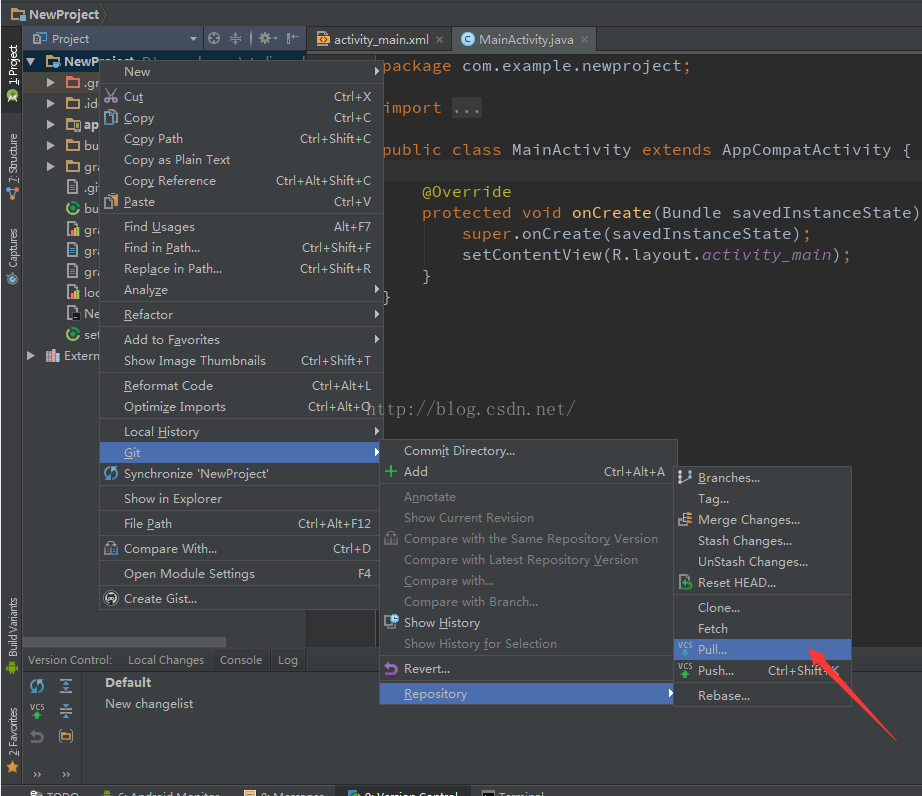Expand the .gr folder tree node
The image size is (922, 796).
[x=51, y=82]
